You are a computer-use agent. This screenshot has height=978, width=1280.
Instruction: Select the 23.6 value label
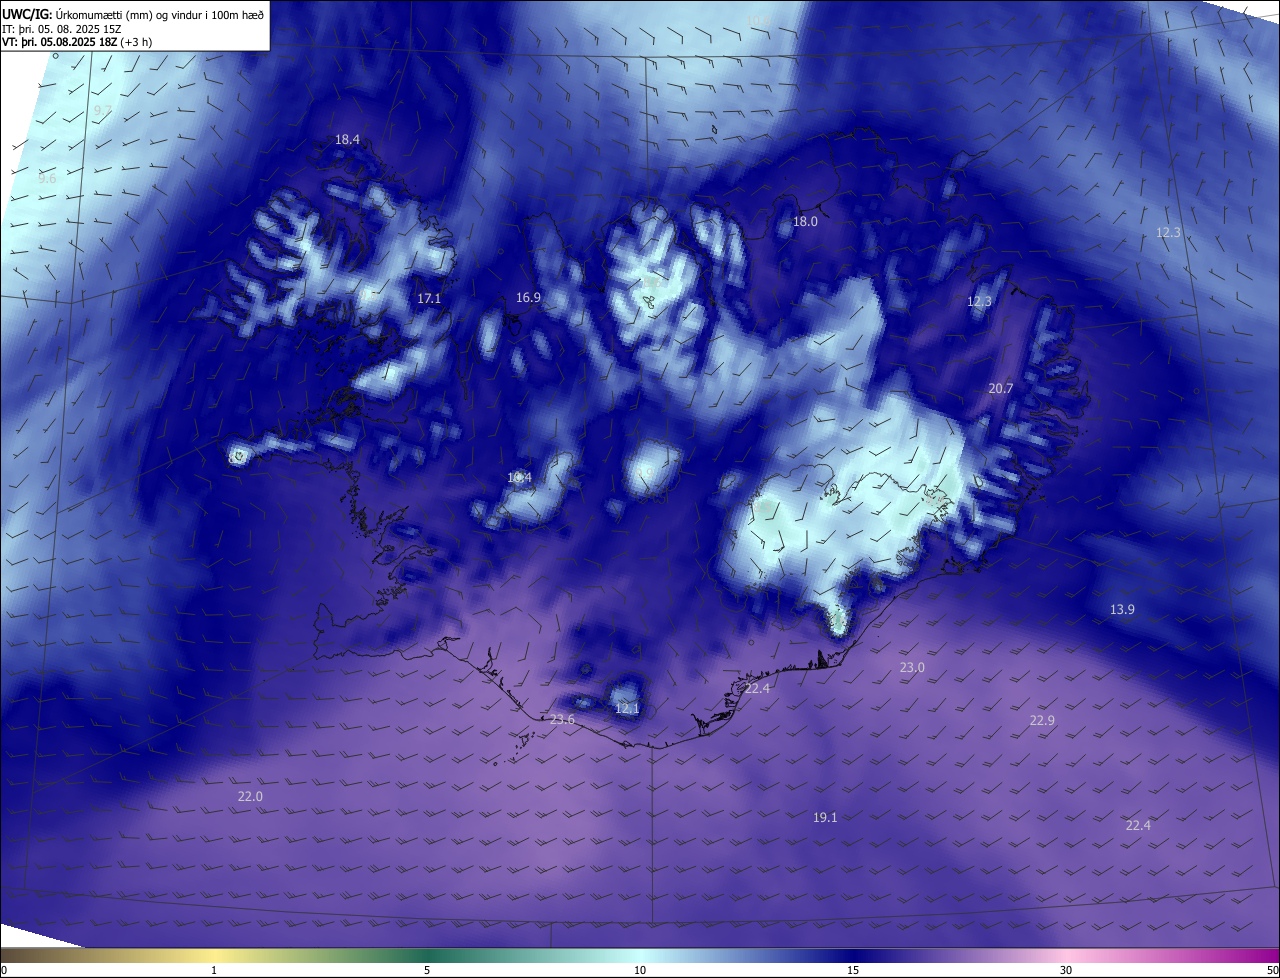pyautogui.click(x=563, y=721)
